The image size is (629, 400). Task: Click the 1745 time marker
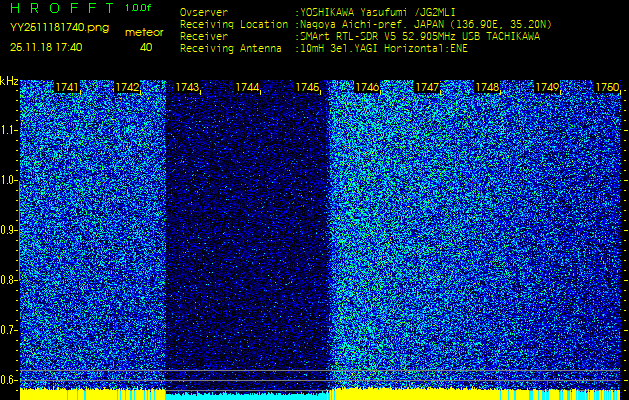[308, 87]
